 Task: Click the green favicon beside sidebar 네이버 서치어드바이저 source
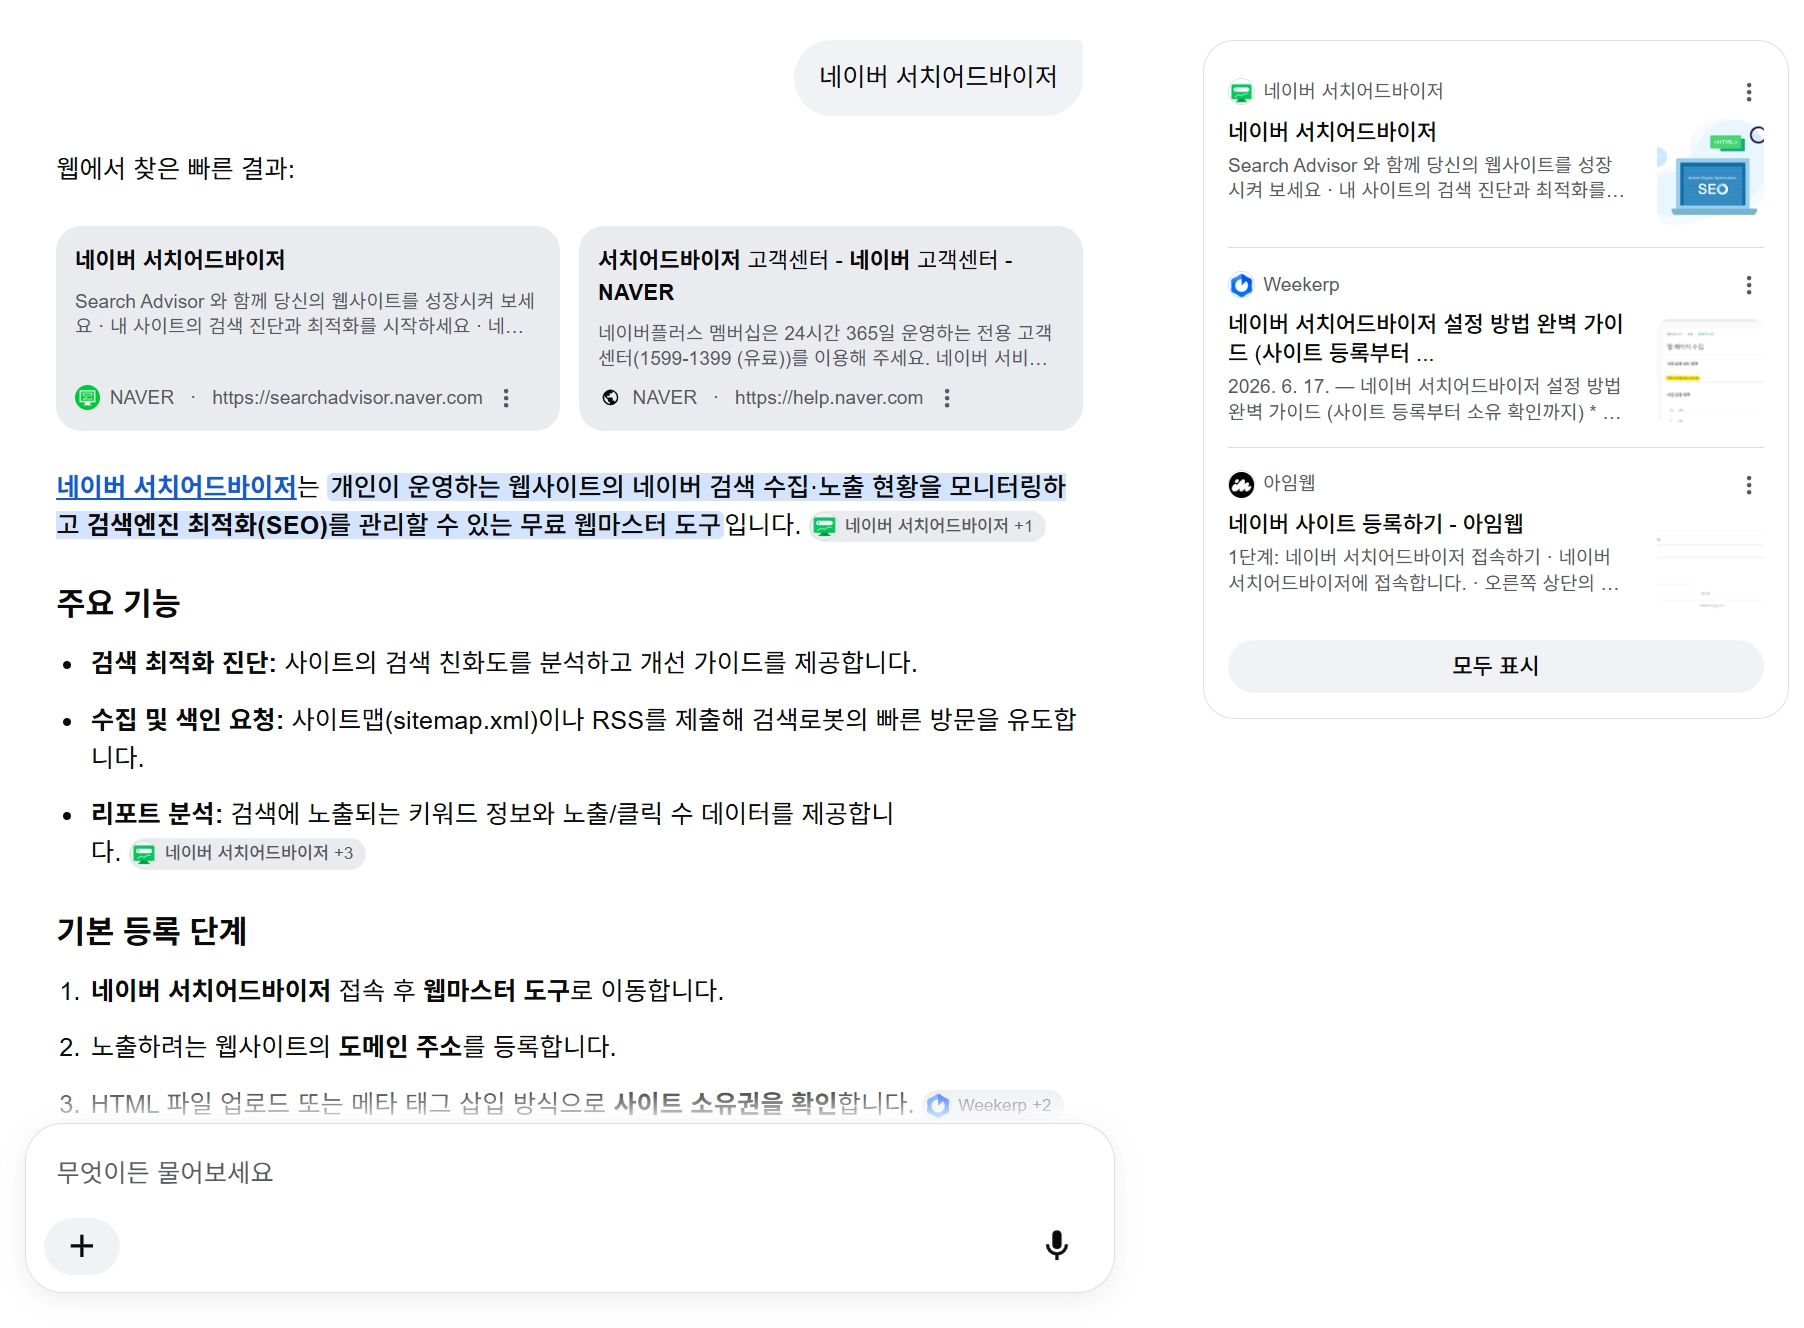1241,92
